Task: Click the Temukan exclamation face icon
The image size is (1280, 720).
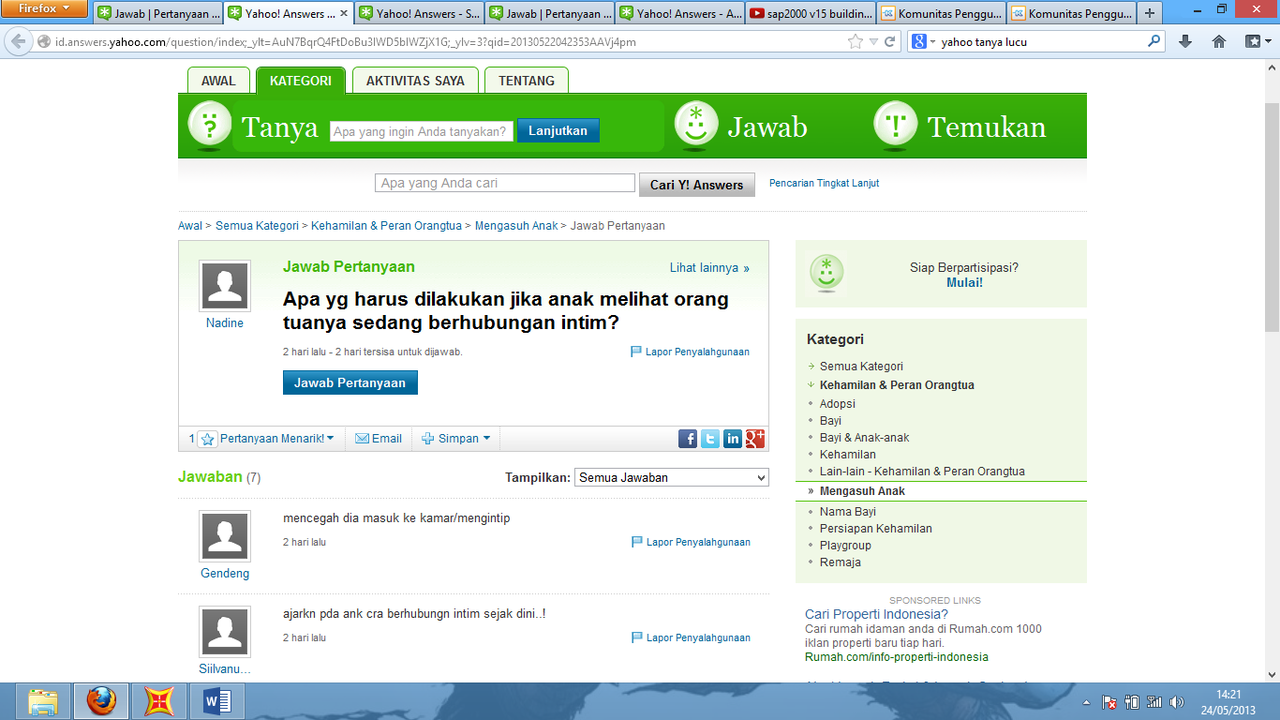Action: 895,126
